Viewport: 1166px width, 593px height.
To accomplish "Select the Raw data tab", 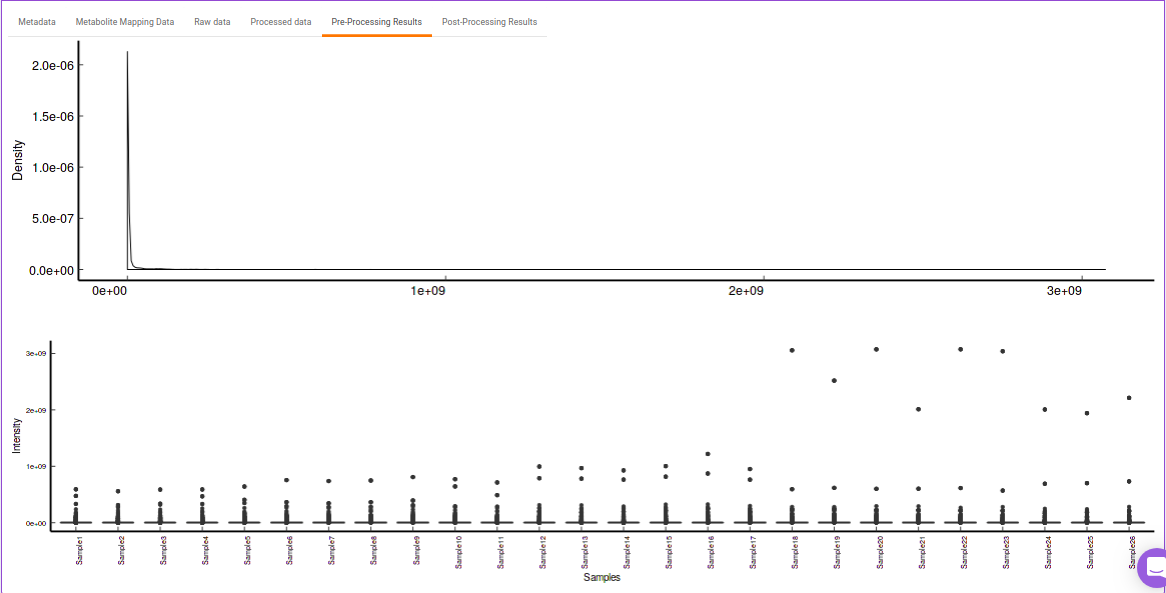I will click(x=212, y=22).
